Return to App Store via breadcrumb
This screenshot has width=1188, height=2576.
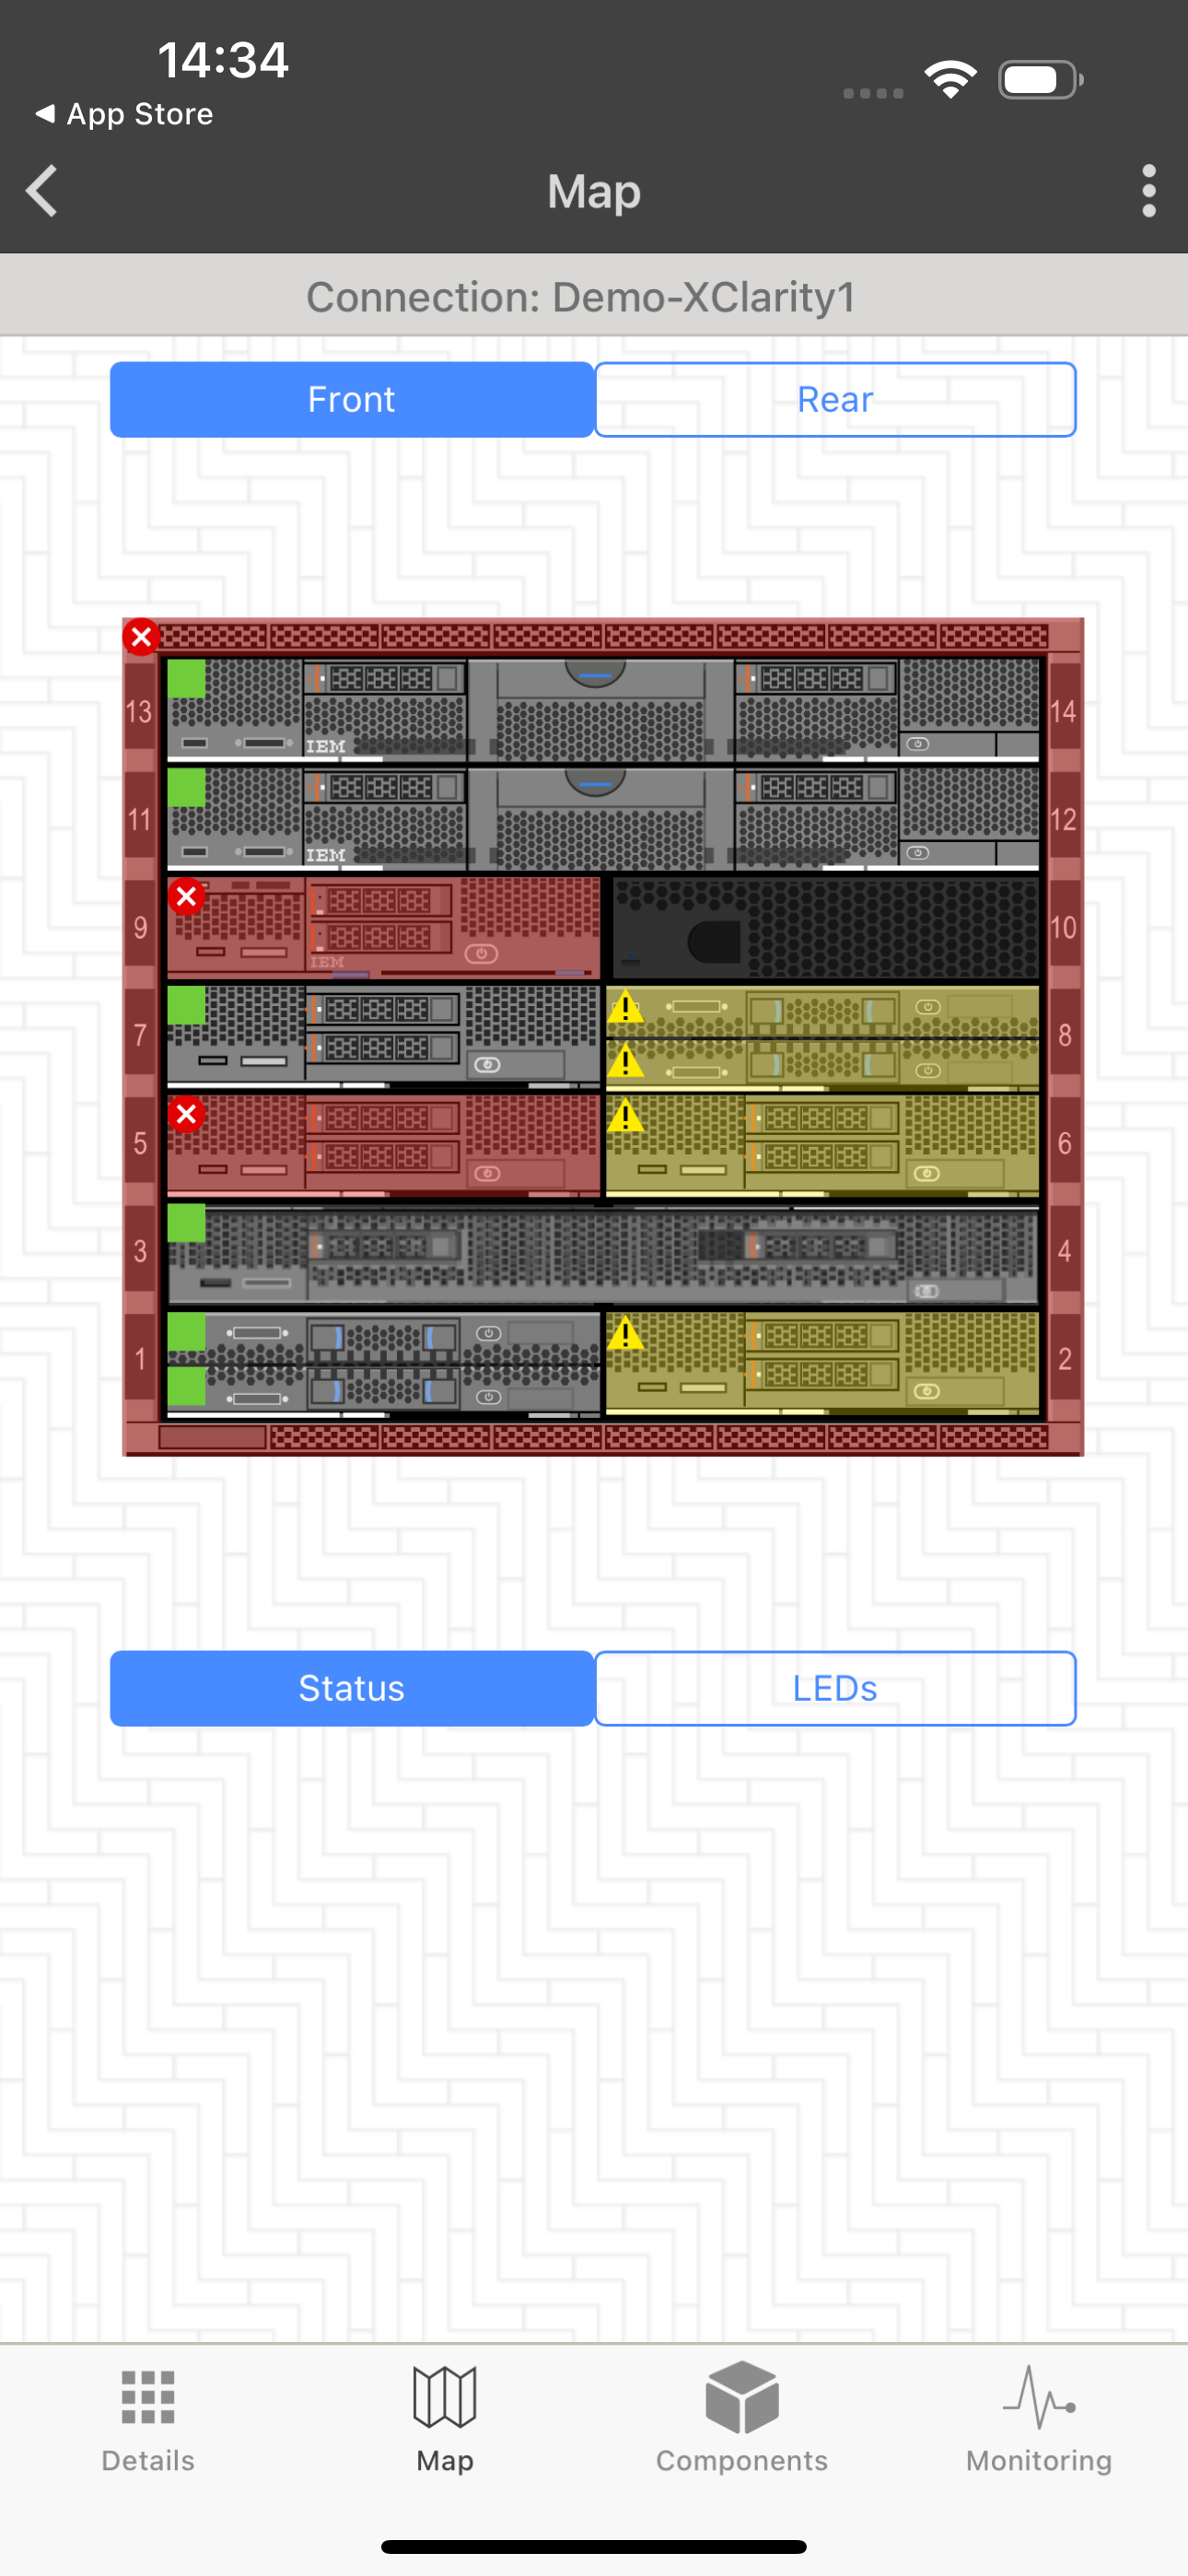click(x=125, y=114)
